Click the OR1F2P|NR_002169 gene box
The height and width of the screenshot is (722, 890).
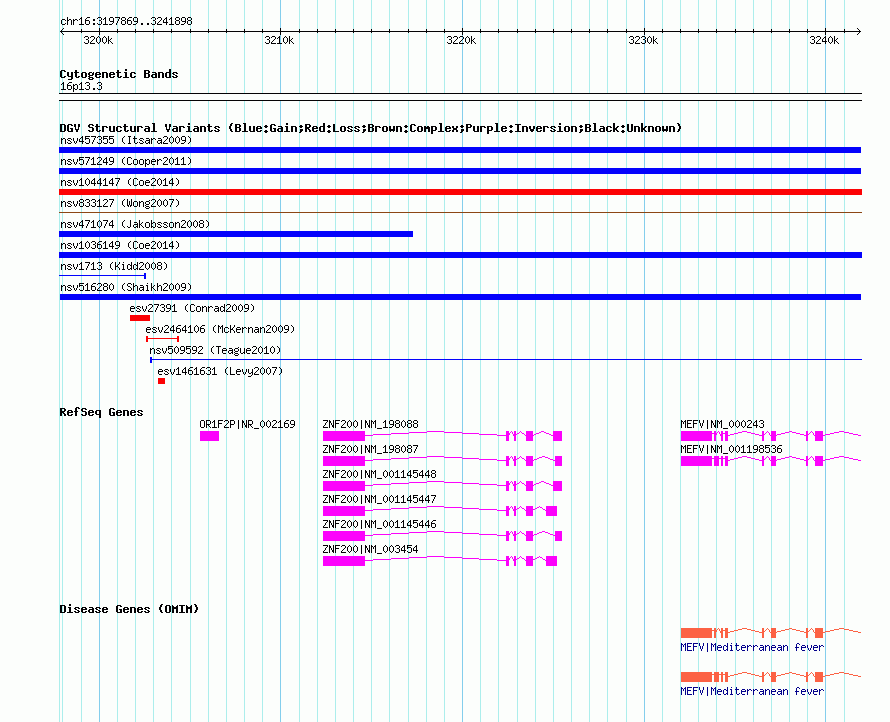[x=209, y=436]
